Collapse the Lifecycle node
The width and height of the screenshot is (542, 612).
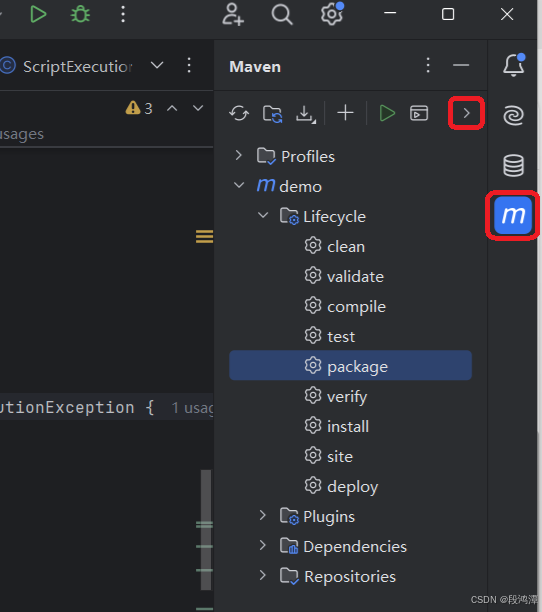(x=263, y=215)
